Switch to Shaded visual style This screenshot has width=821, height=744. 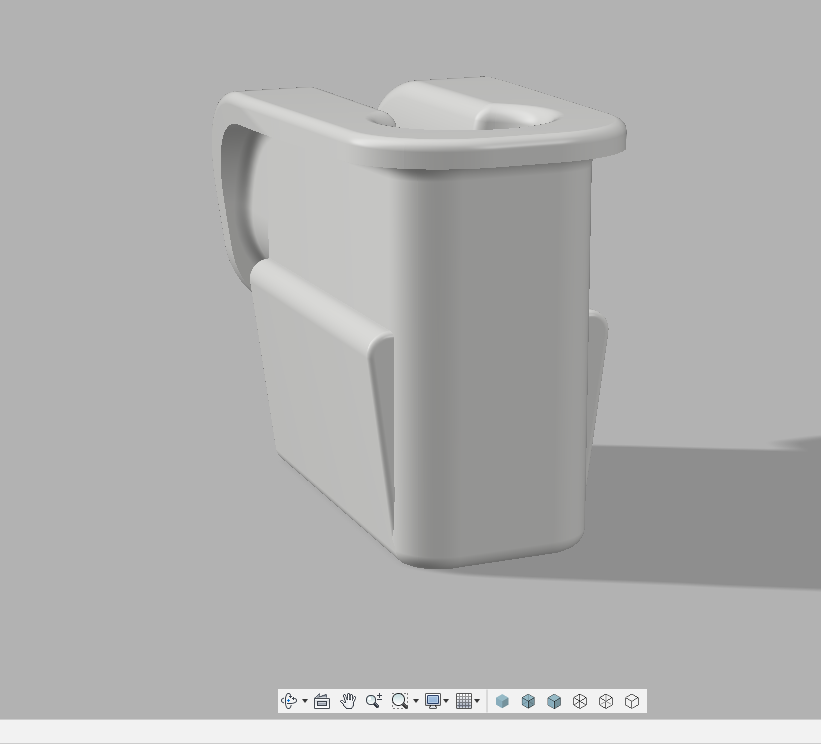coord(502,701)
